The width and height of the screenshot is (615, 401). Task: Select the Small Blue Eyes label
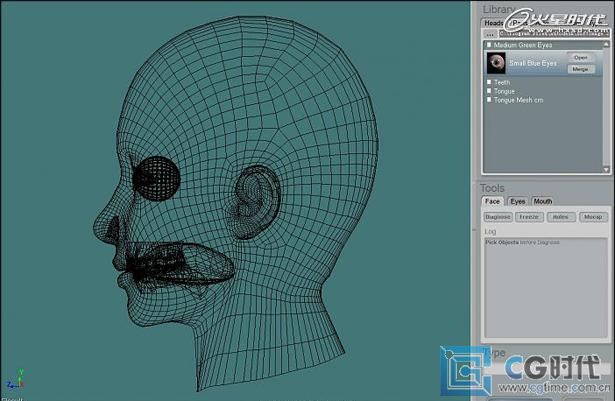point(533,63)
